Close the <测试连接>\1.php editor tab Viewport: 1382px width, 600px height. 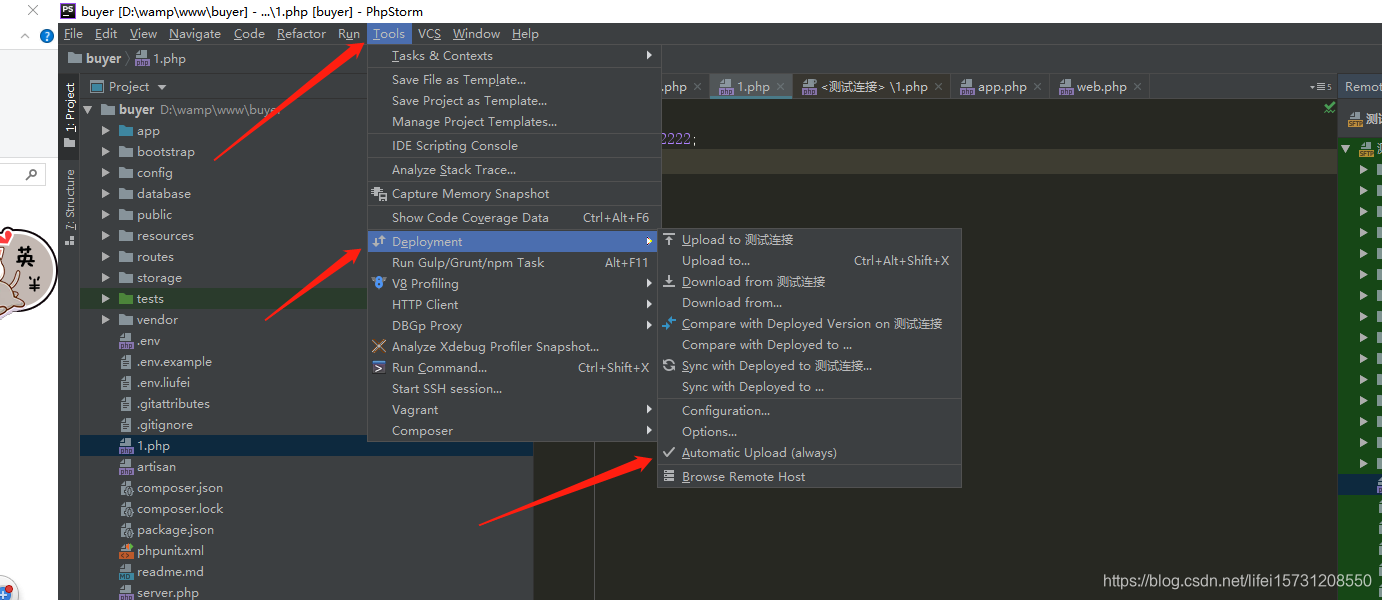coord(938,87)
